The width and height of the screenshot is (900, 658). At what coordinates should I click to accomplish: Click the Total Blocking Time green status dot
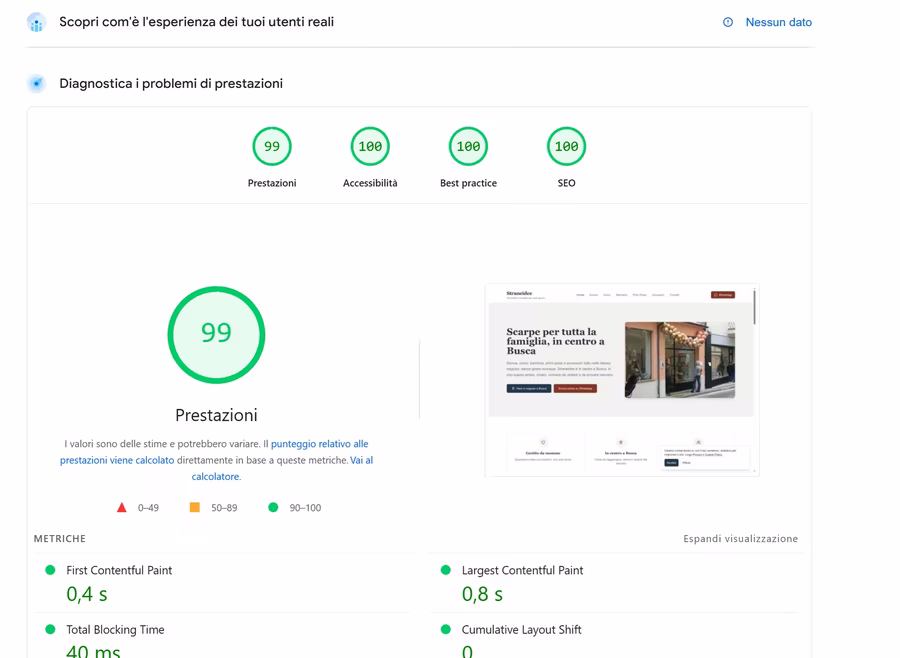tap(50, 629)
